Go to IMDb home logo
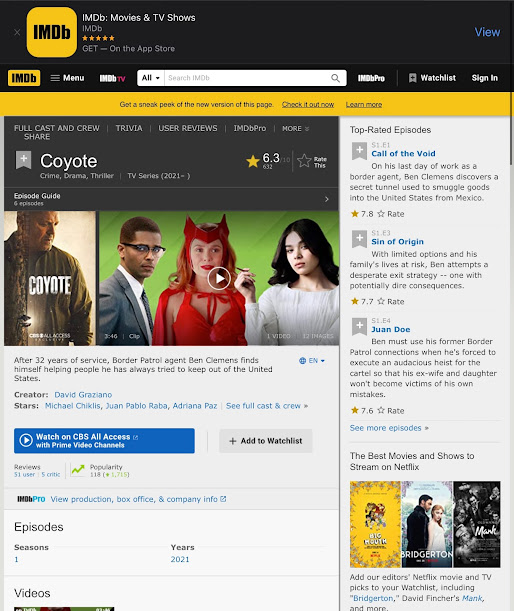 24,78
